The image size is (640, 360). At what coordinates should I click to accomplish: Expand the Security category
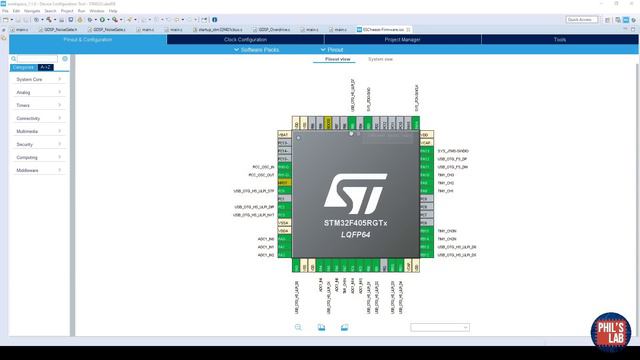(38, 144)
